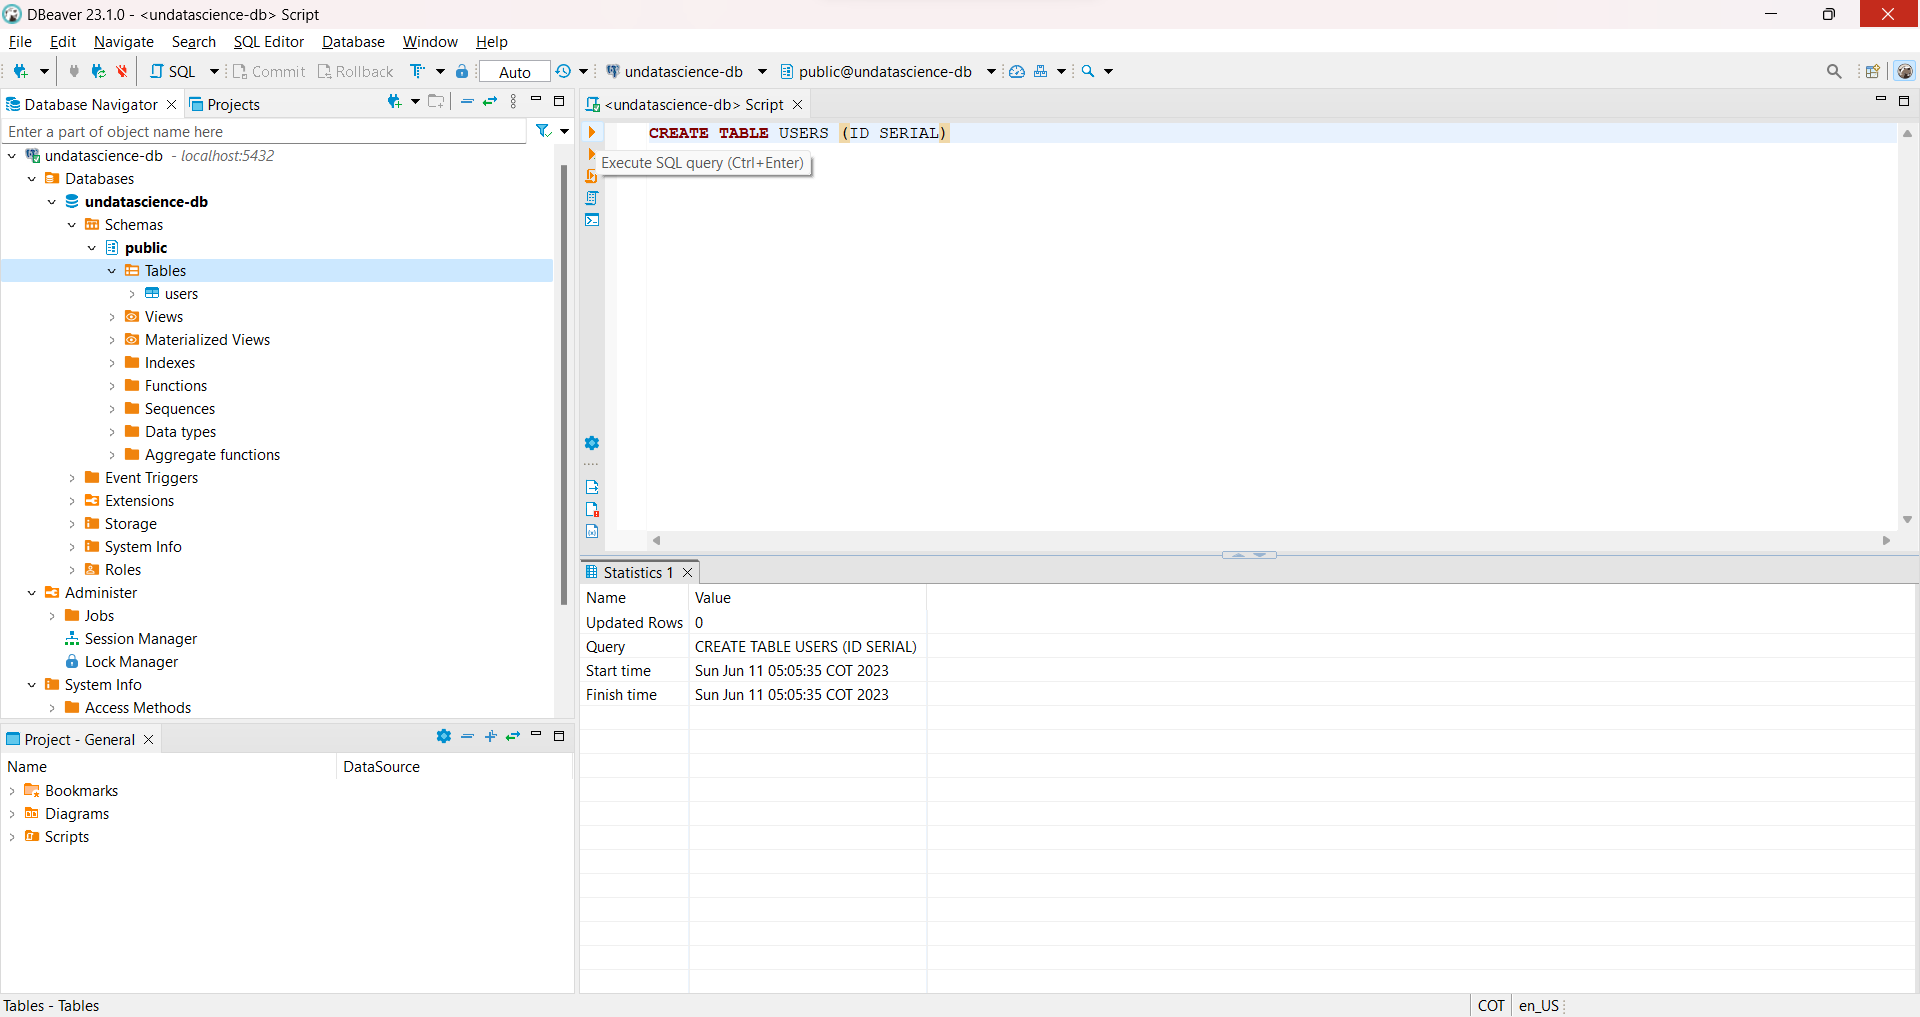This screenshot has width=1920, height=1017.
Task: Click the Execute SQL query icon
Action: click(592, 132)
